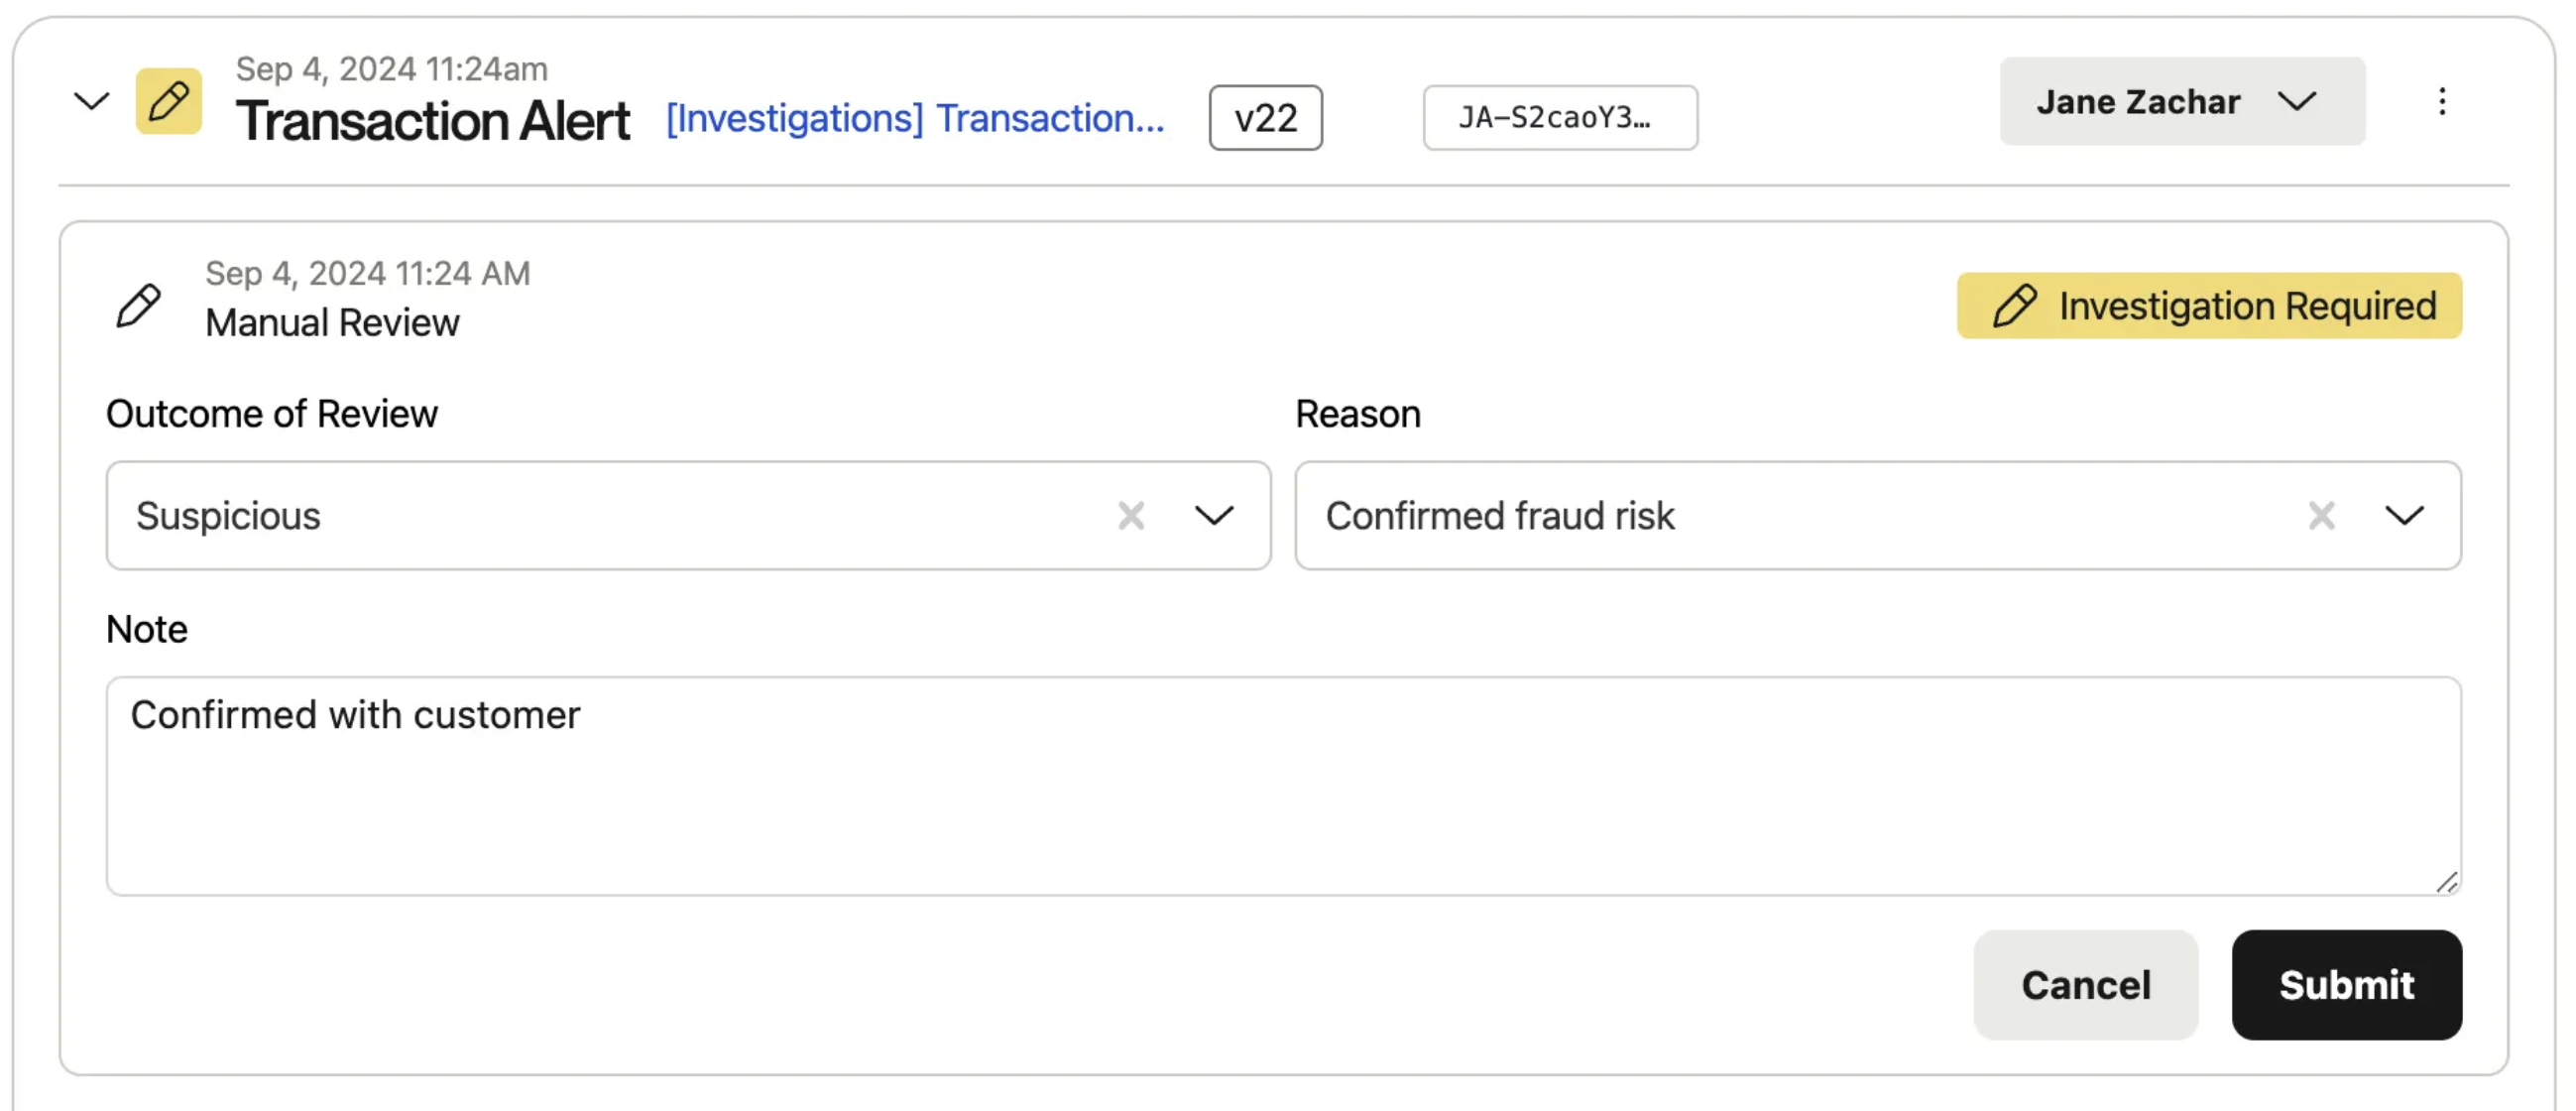The height and width of the screenshot is (1111, 2576).
Task: Click the JA-S2caoY3 identifier box
Action: click(x=1559, y=118)
